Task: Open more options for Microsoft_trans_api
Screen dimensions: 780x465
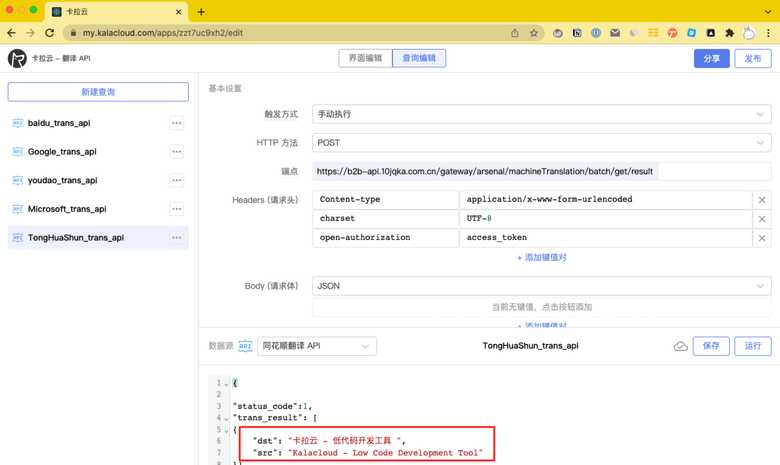Action: tap(177, 209)
